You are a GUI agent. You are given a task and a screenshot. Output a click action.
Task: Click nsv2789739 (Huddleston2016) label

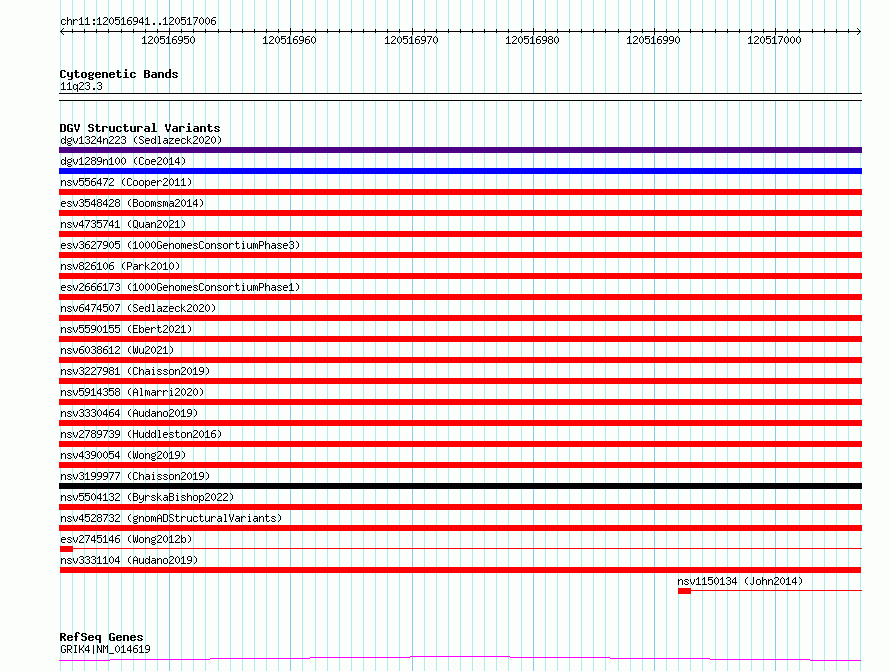tap(141, 434)
